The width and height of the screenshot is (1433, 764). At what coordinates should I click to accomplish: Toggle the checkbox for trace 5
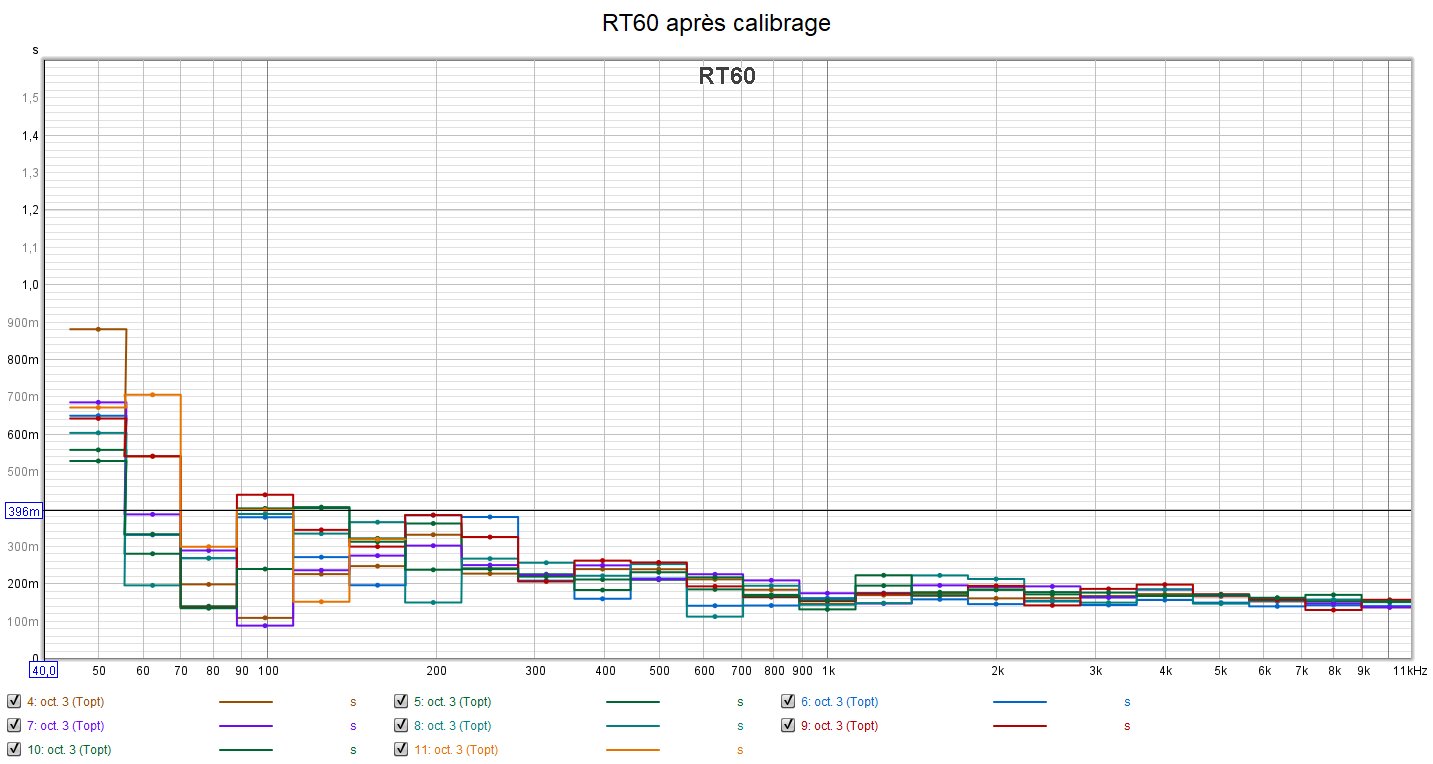(401, 702)
